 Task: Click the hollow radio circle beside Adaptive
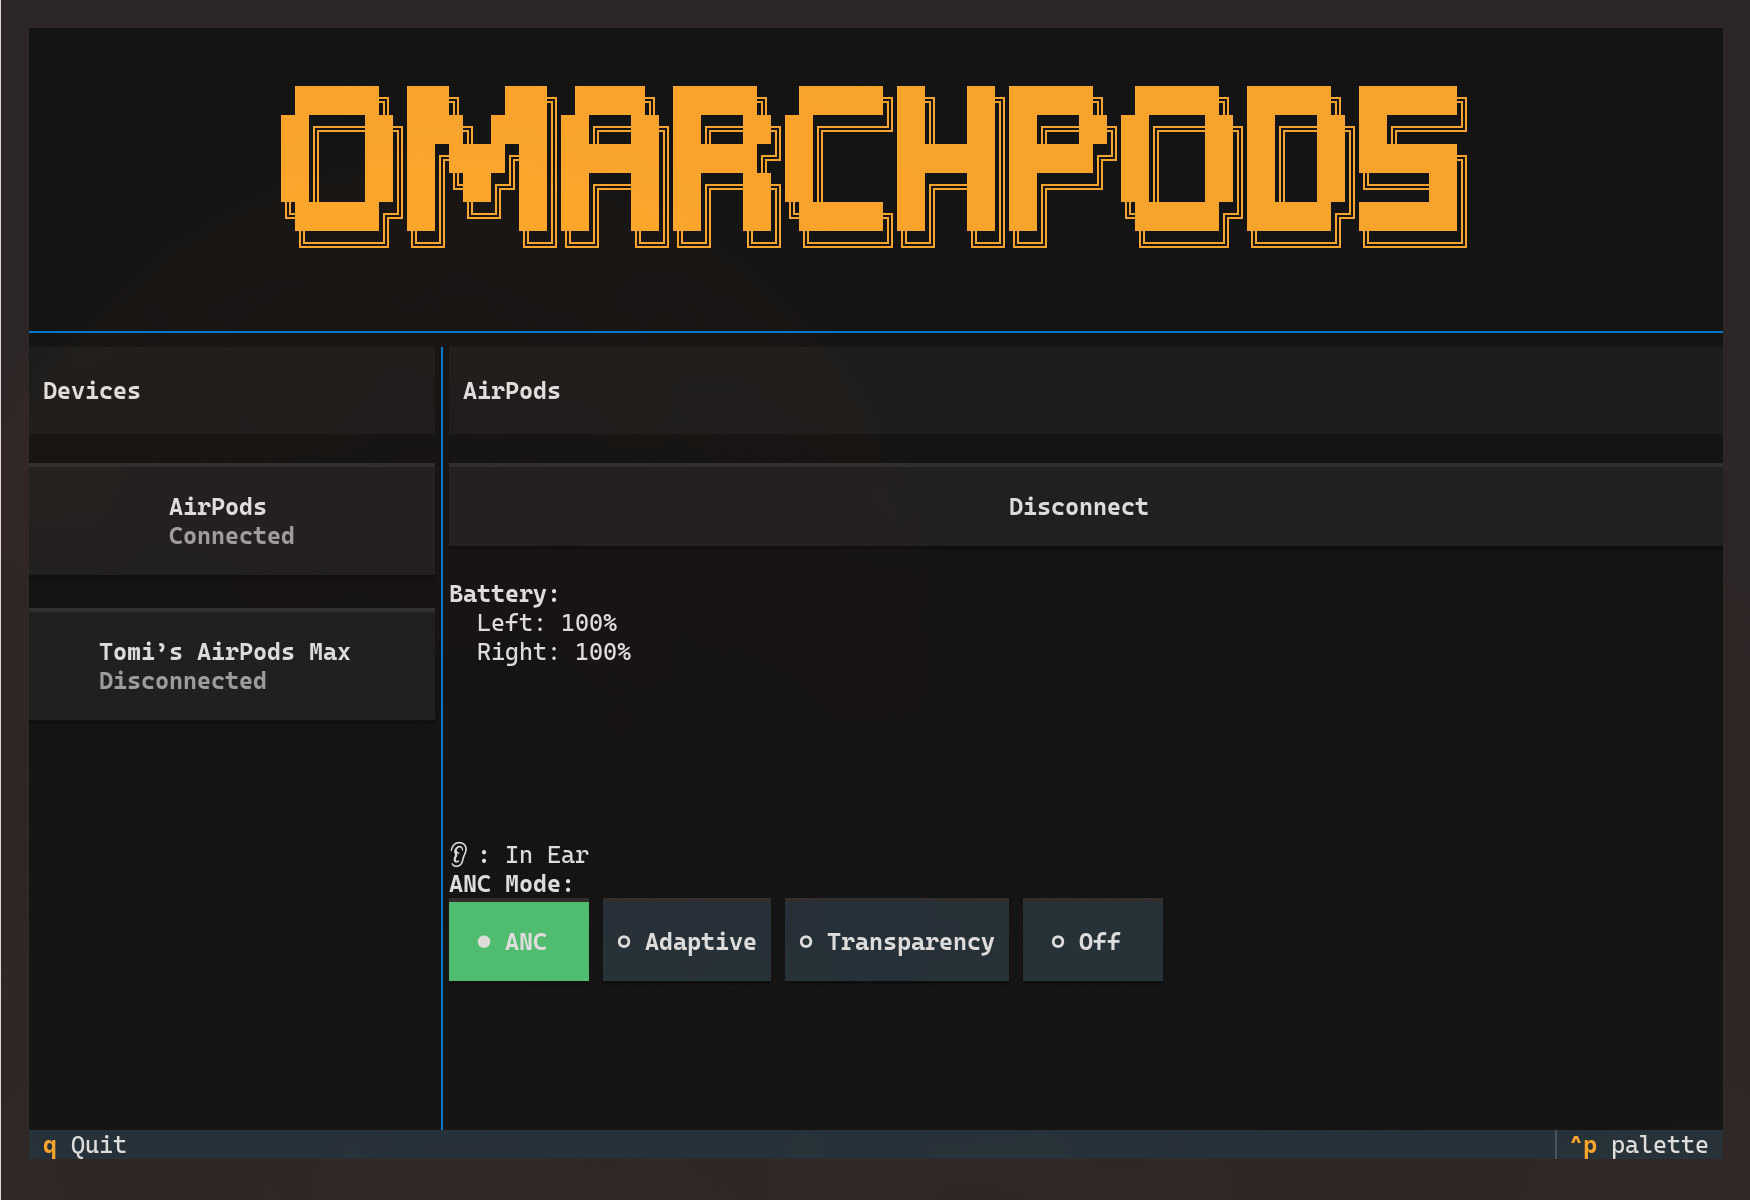pyautogui.click(x=625, y=940)
